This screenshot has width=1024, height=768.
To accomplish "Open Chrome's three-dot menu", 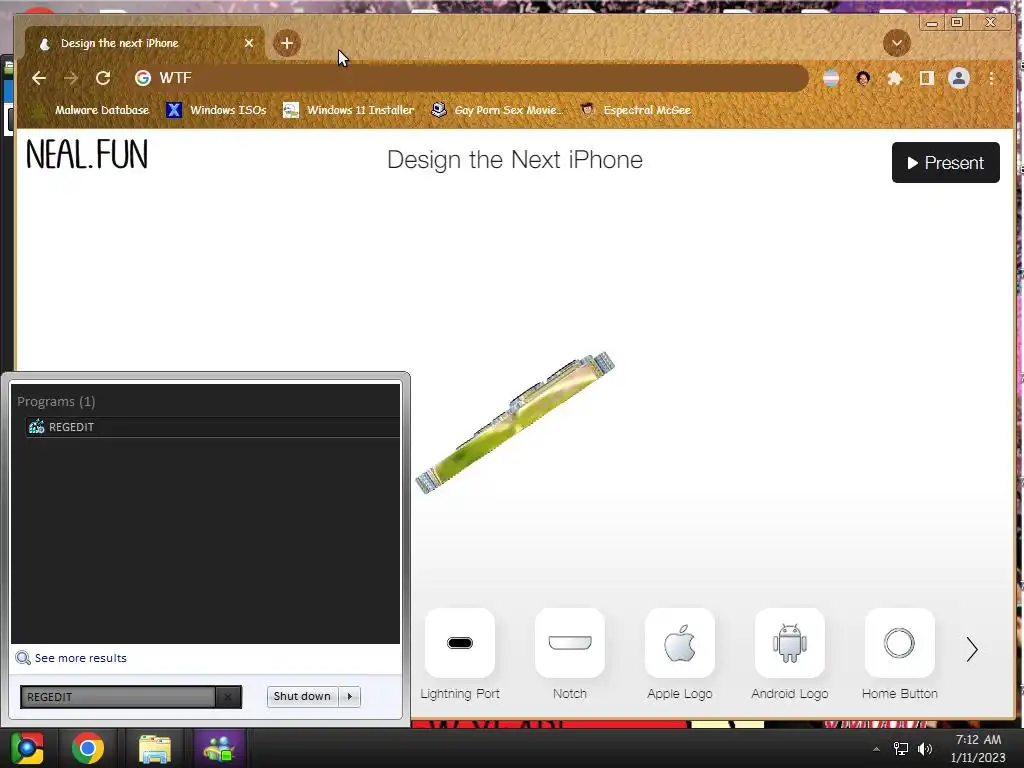I will coord(991,78).
